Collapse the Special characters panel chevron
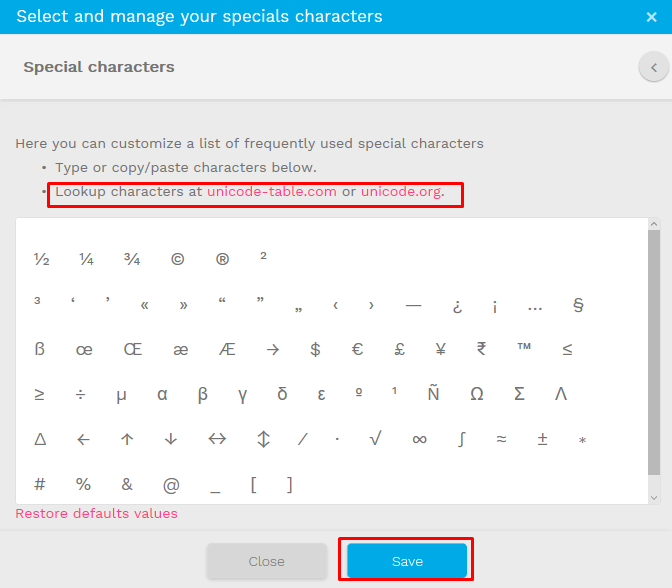This screenshot has height=588, width=672. pos(654,68)
